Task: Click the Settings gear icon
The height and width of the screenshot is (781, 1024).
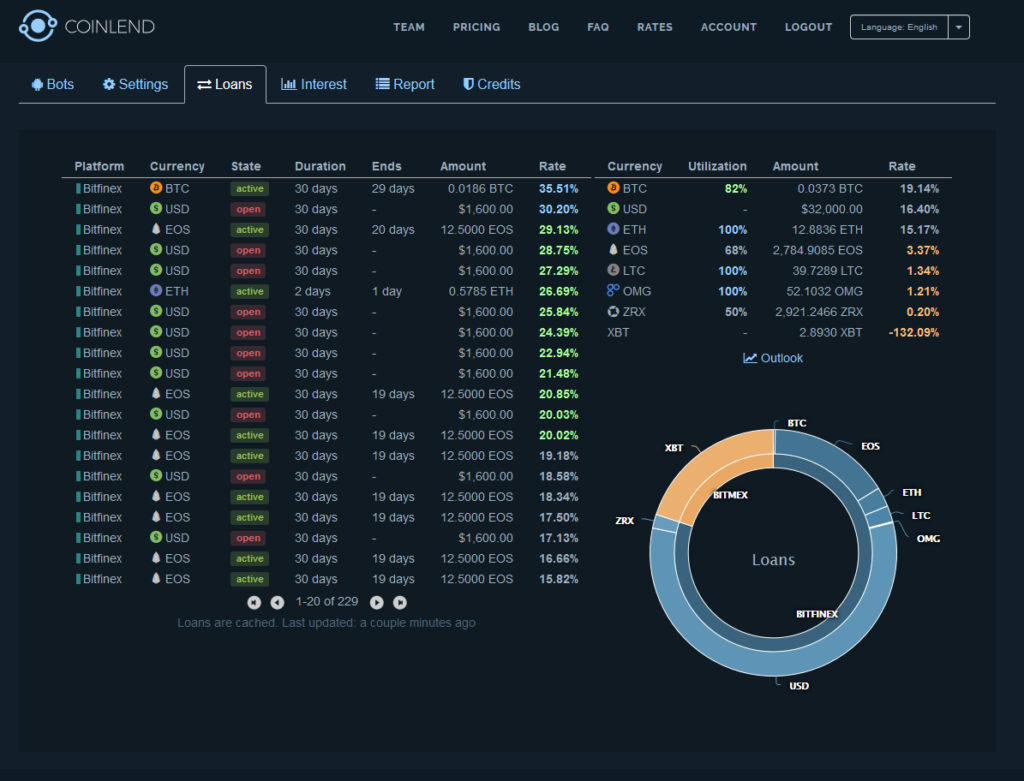Action: [x=109, y=84]
